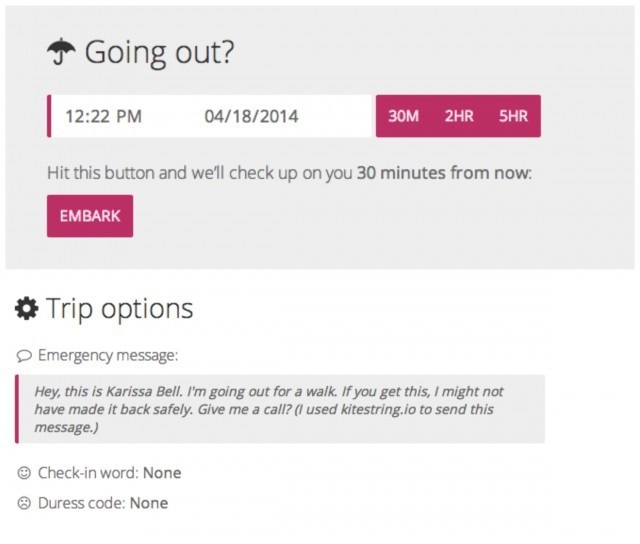
Task: Click the 12:22 PM time field
Action: [104, 116]
